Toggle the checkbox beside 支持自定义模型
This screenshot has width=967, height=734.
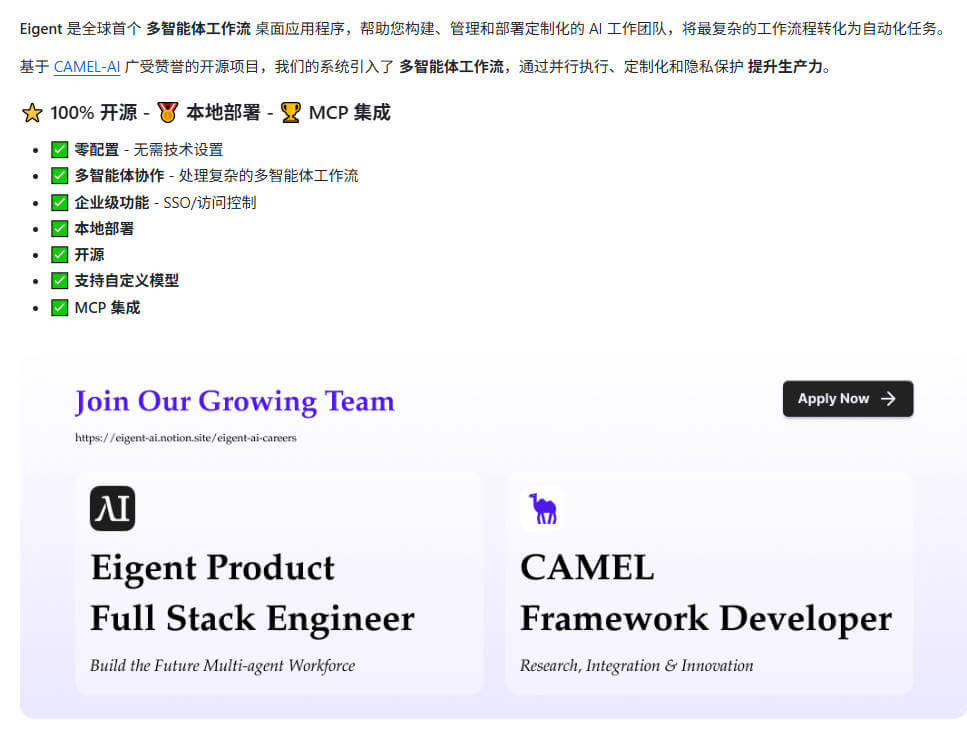pos(60,281)
